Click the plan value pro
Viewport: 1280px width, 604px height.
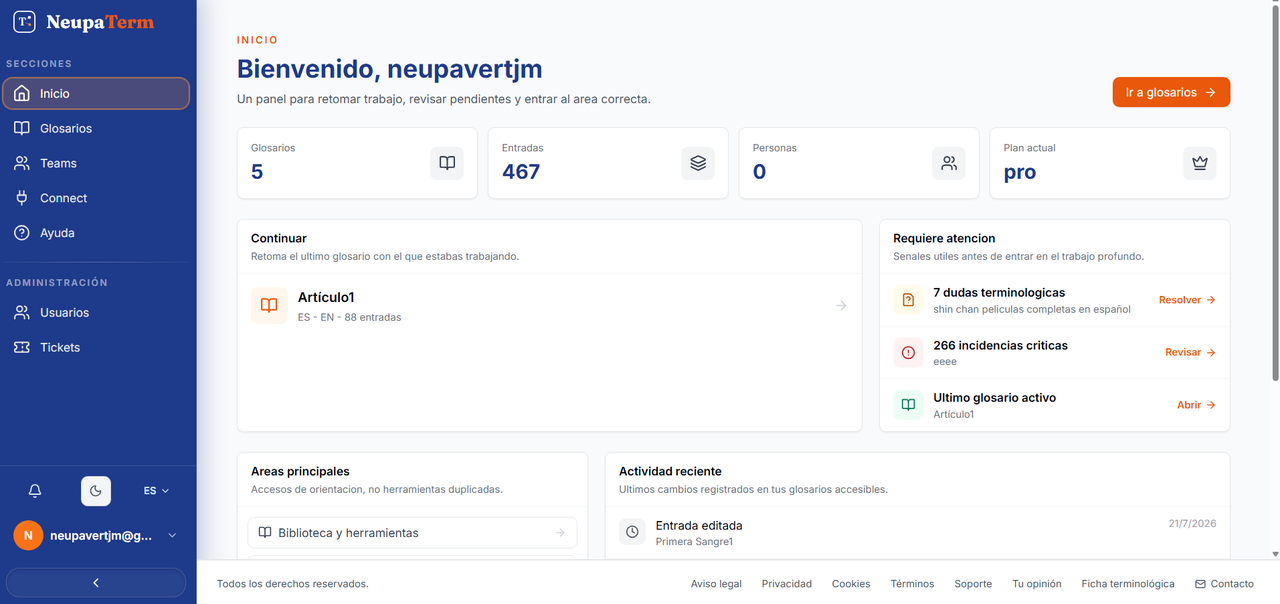pos(1020,173)
